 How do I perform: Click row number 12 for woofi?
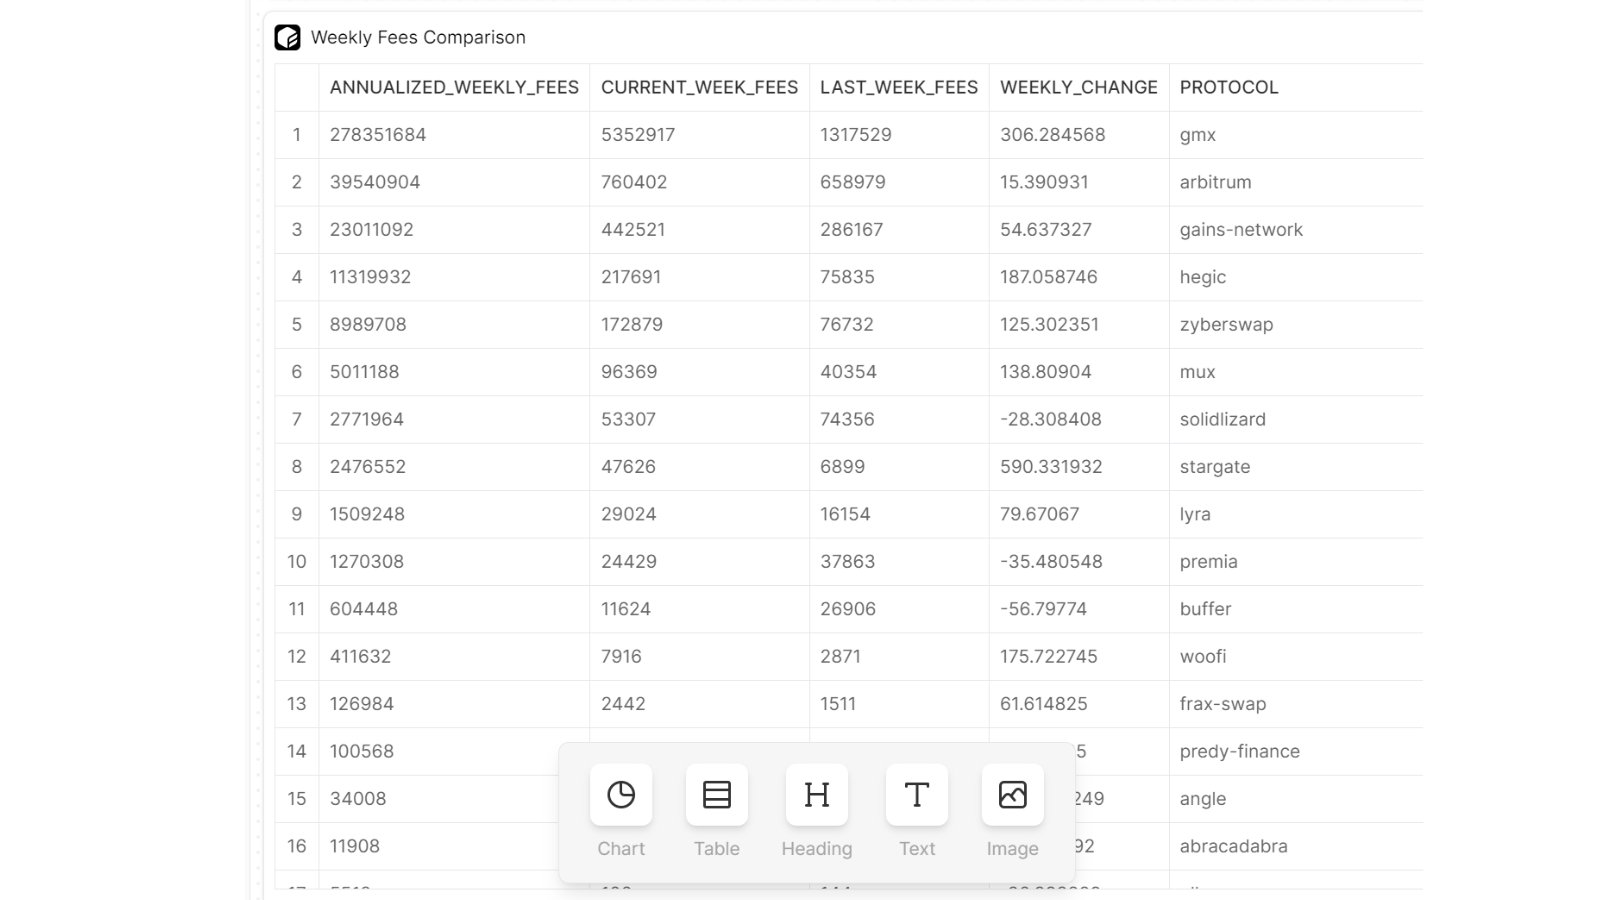(297, 657)
